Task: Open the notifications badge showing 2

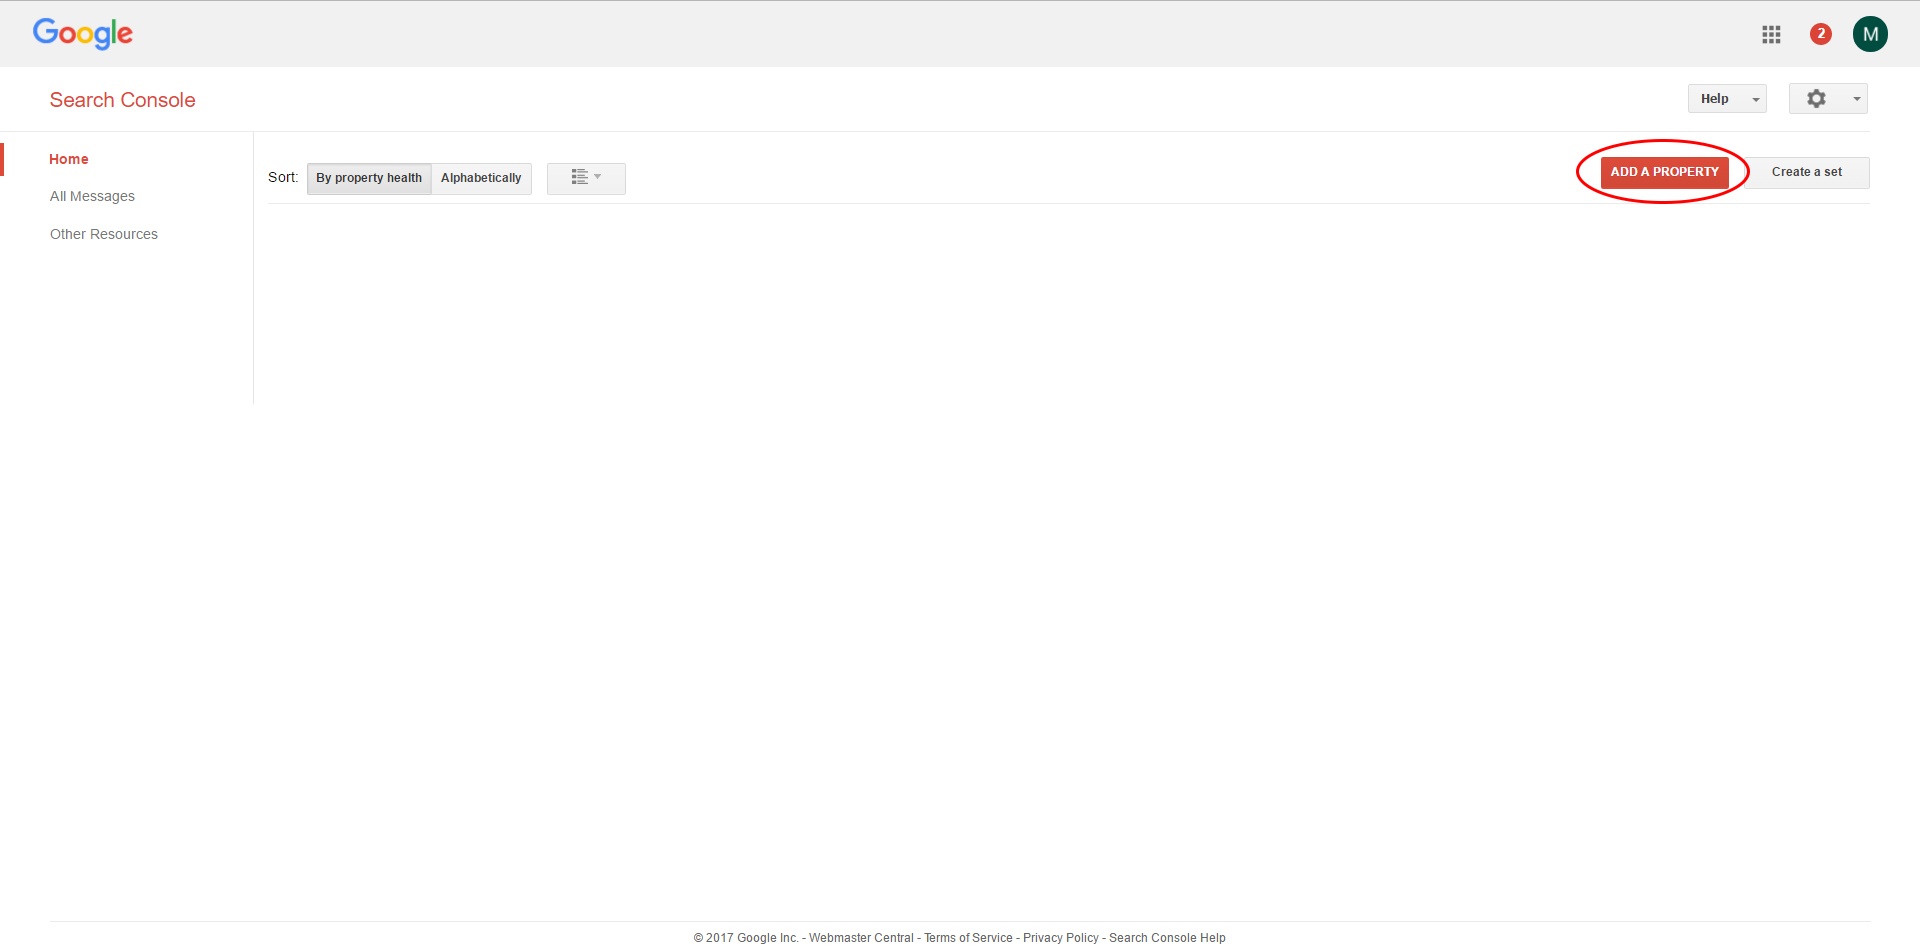Action: 1821,34
